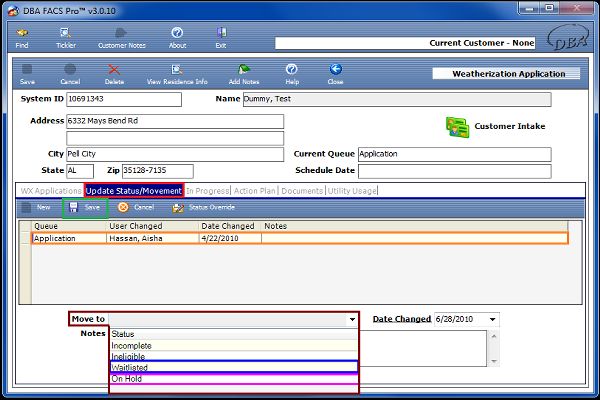This screenshot has height=400, width=600.
Task: Switch to the WX Applications tab
Action: click(x=51, y=191)
